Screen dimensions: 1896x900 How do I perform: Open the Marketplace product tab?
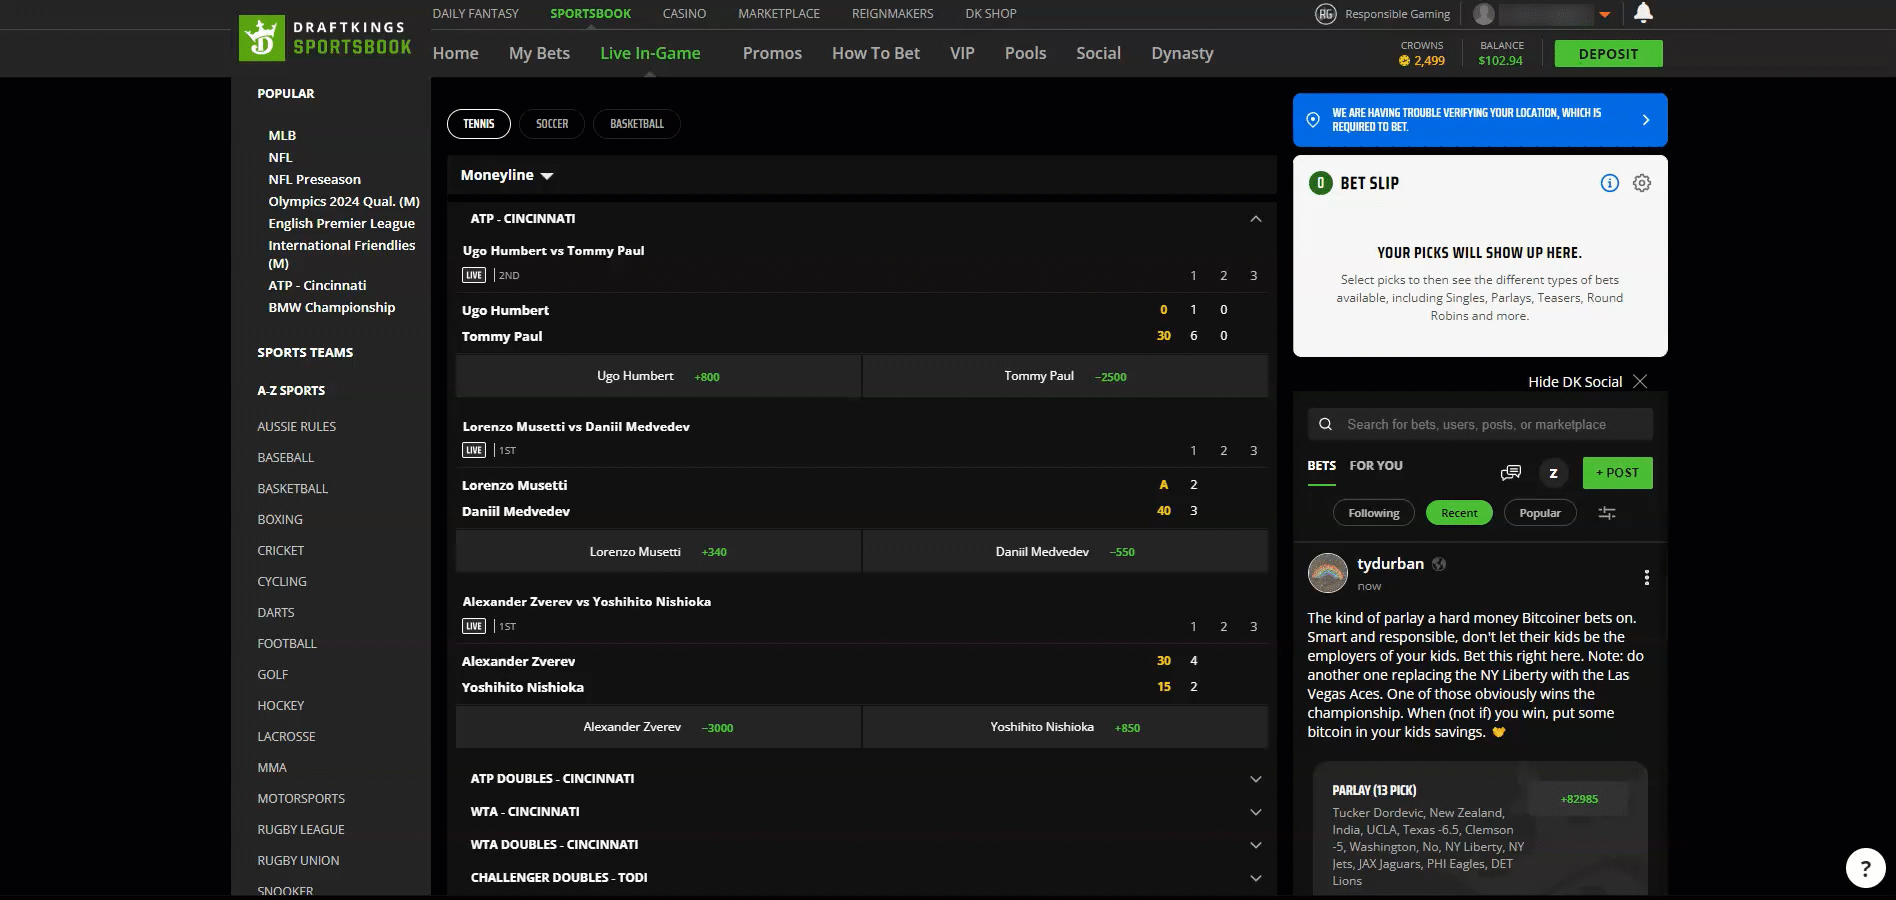(x=779, y=14)
